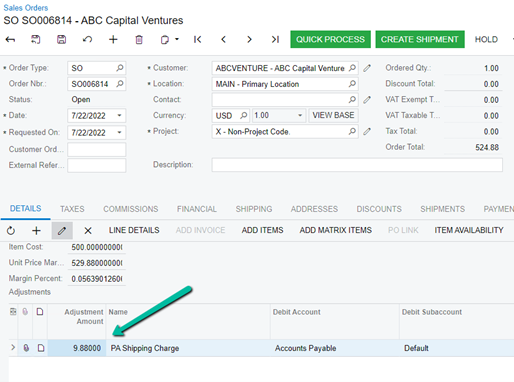Edit the Customer with pencil icon
Image resolution: width=514 pixels, height=382 pixels.
coord(367,68)
